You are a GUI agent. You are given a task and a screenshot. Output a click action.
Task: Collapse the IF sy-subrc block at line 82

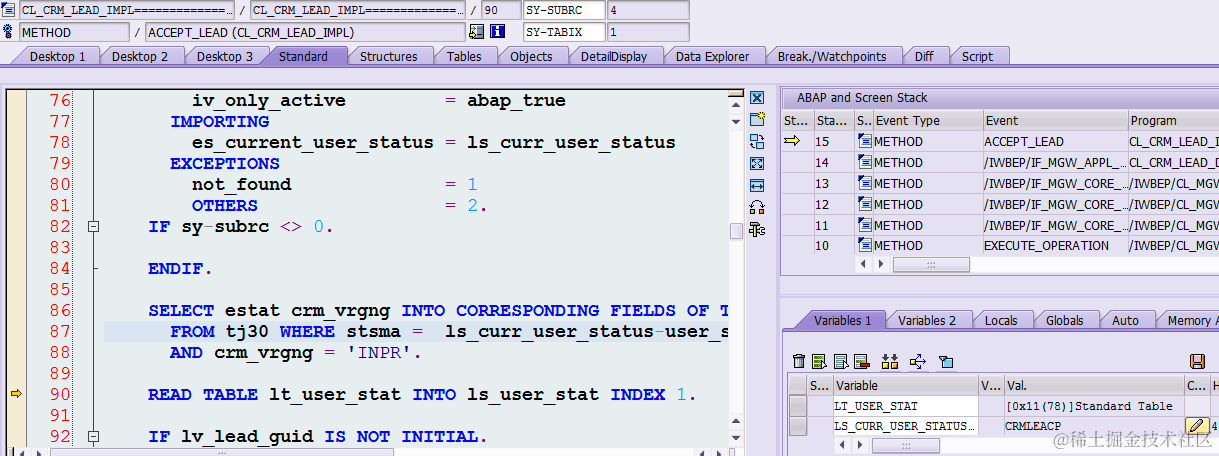[93, 227]
